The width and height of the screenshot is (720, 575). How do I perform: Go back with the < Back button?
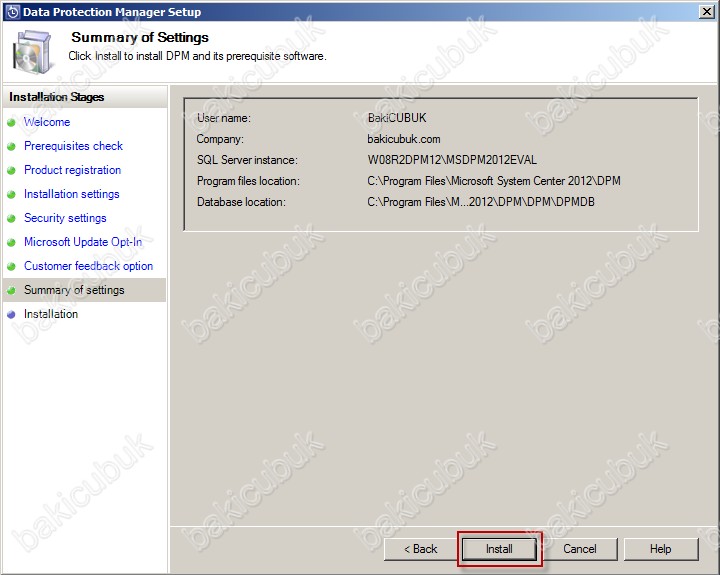421,549
